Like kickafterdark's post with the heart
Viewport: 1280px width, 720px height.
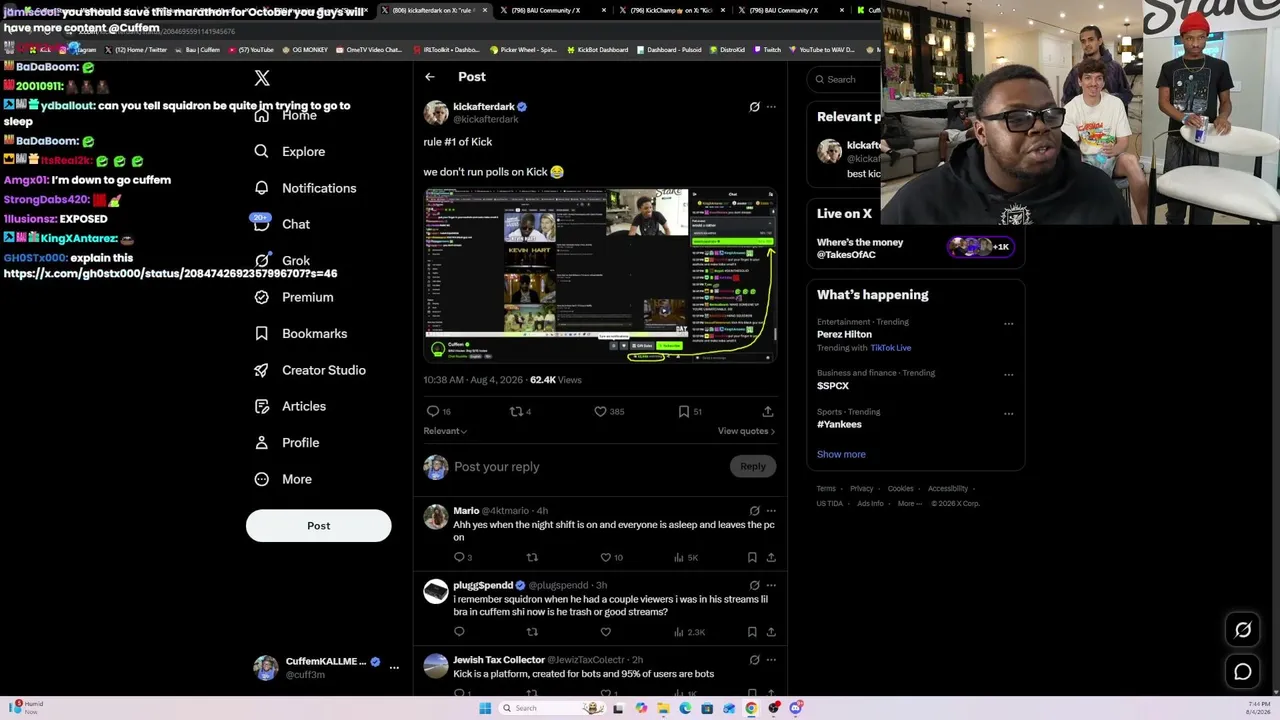[x=600, y=411]
